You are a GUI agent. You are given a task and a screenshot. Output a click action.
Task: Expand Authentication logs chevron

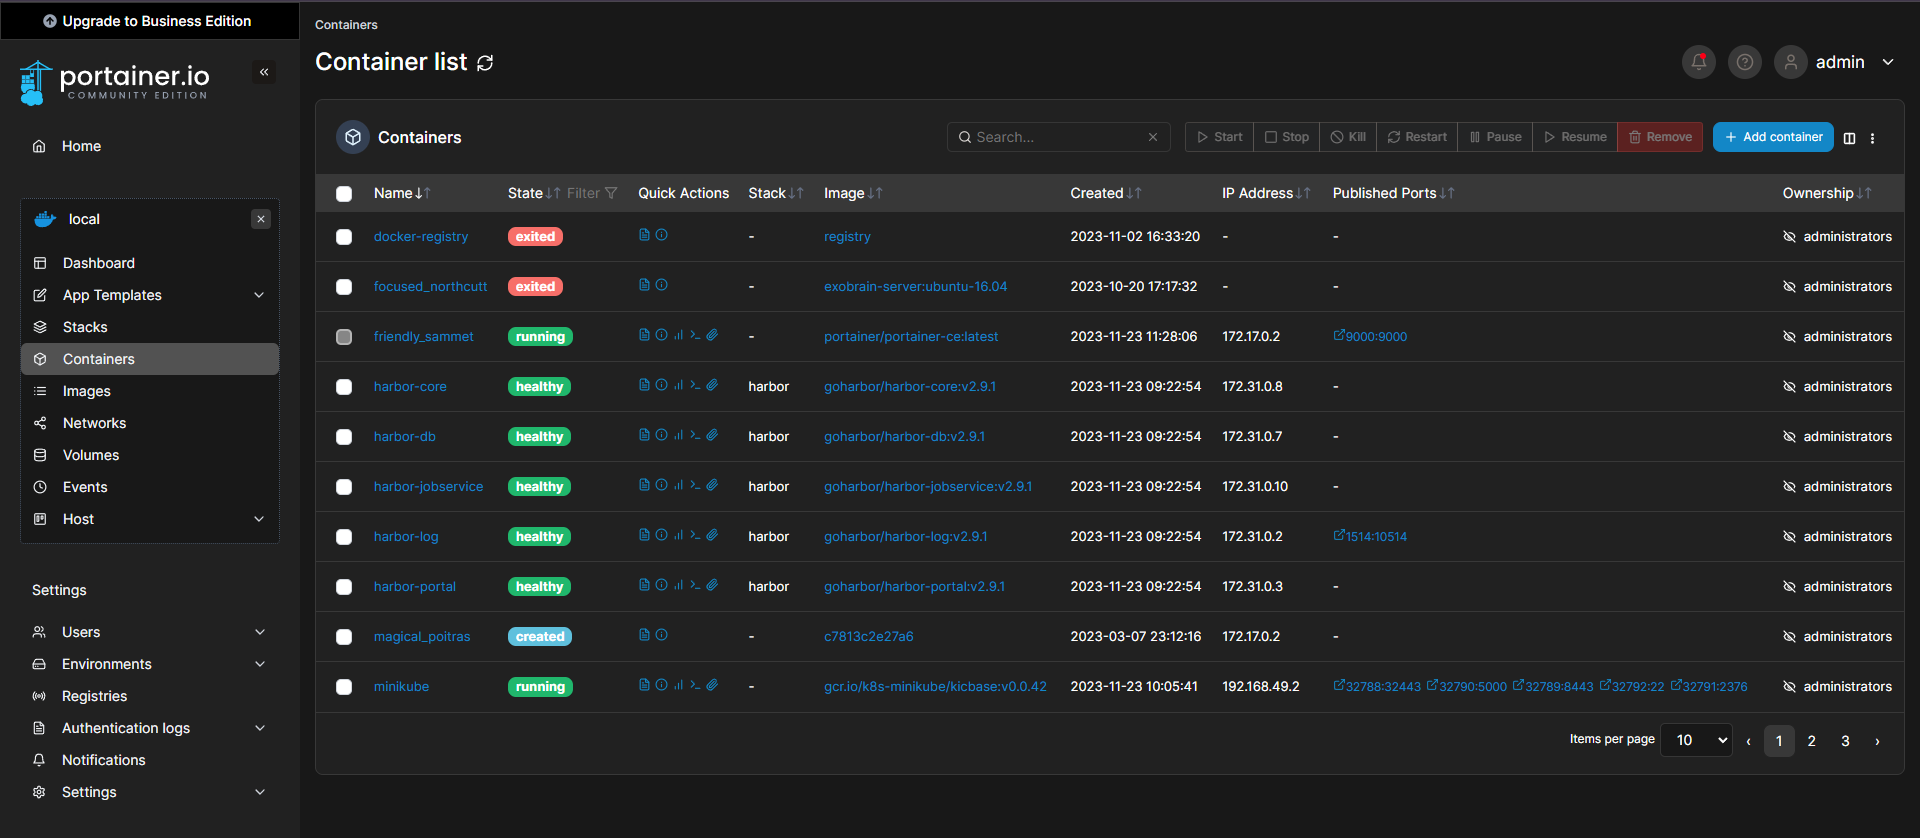click(x=260, y=728)
